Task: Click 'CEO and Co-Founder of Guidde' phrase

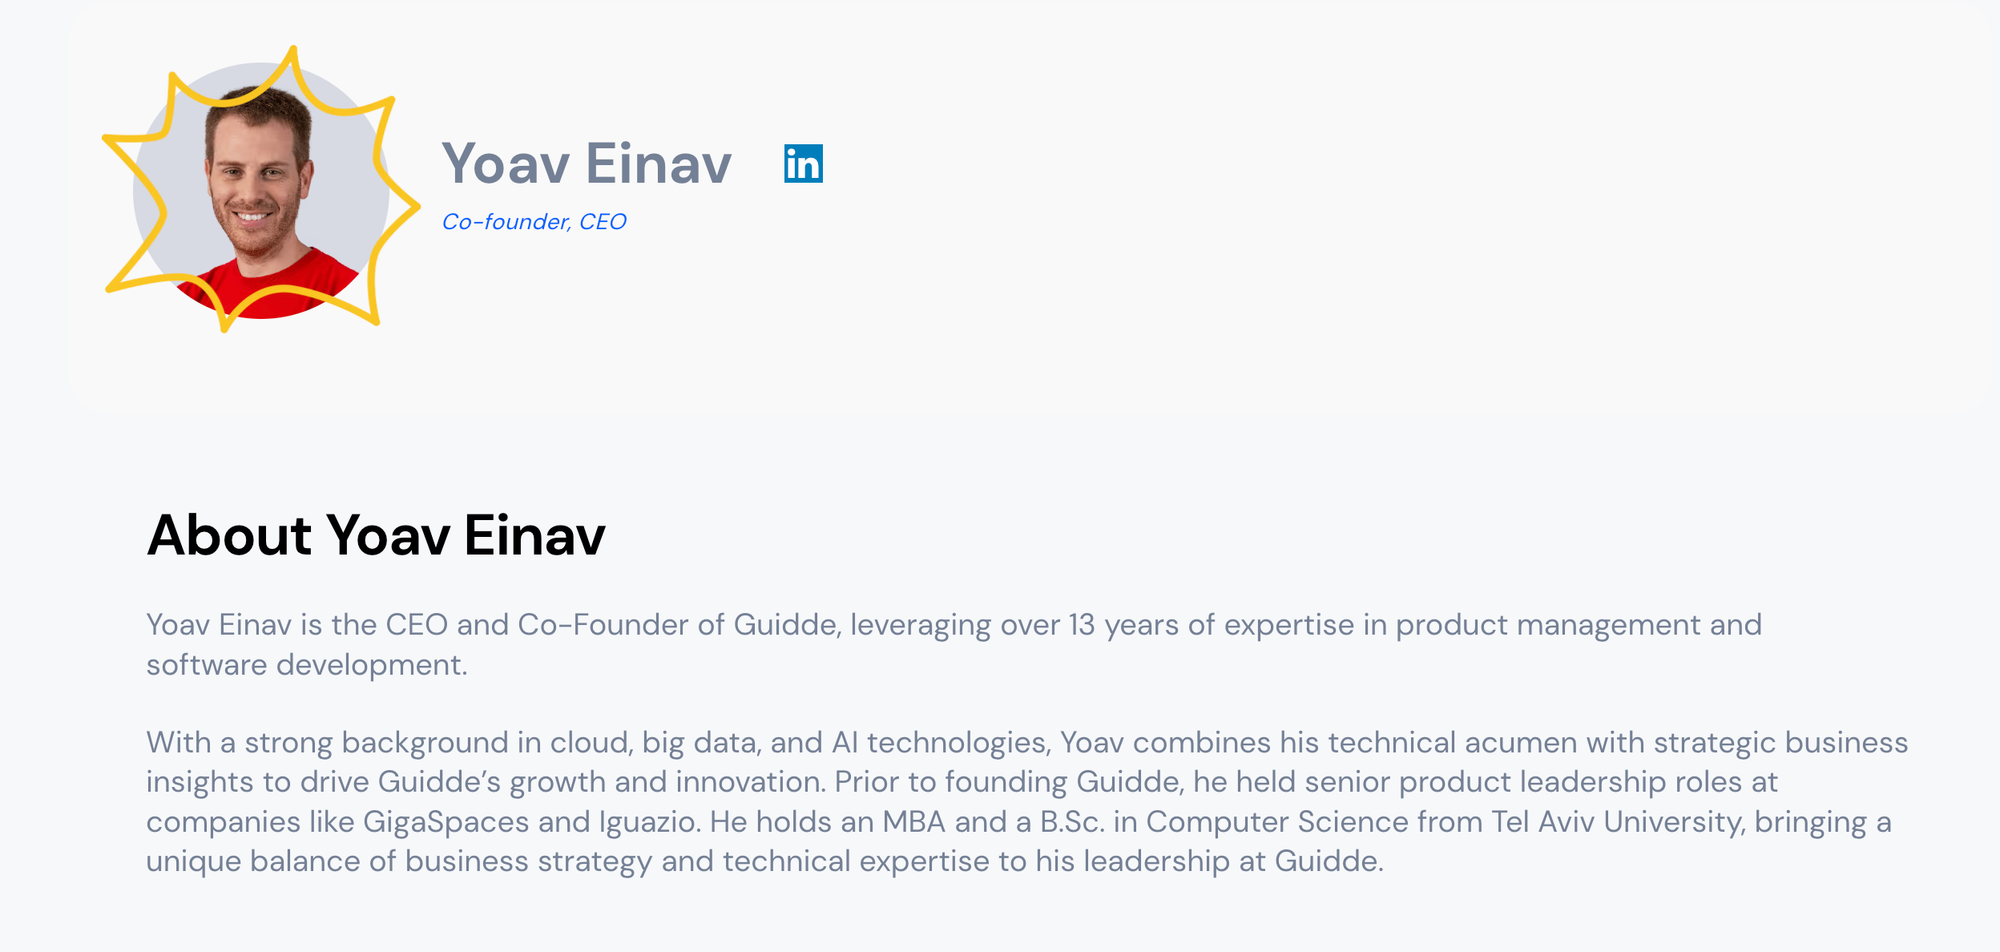Action: point(611,625)
